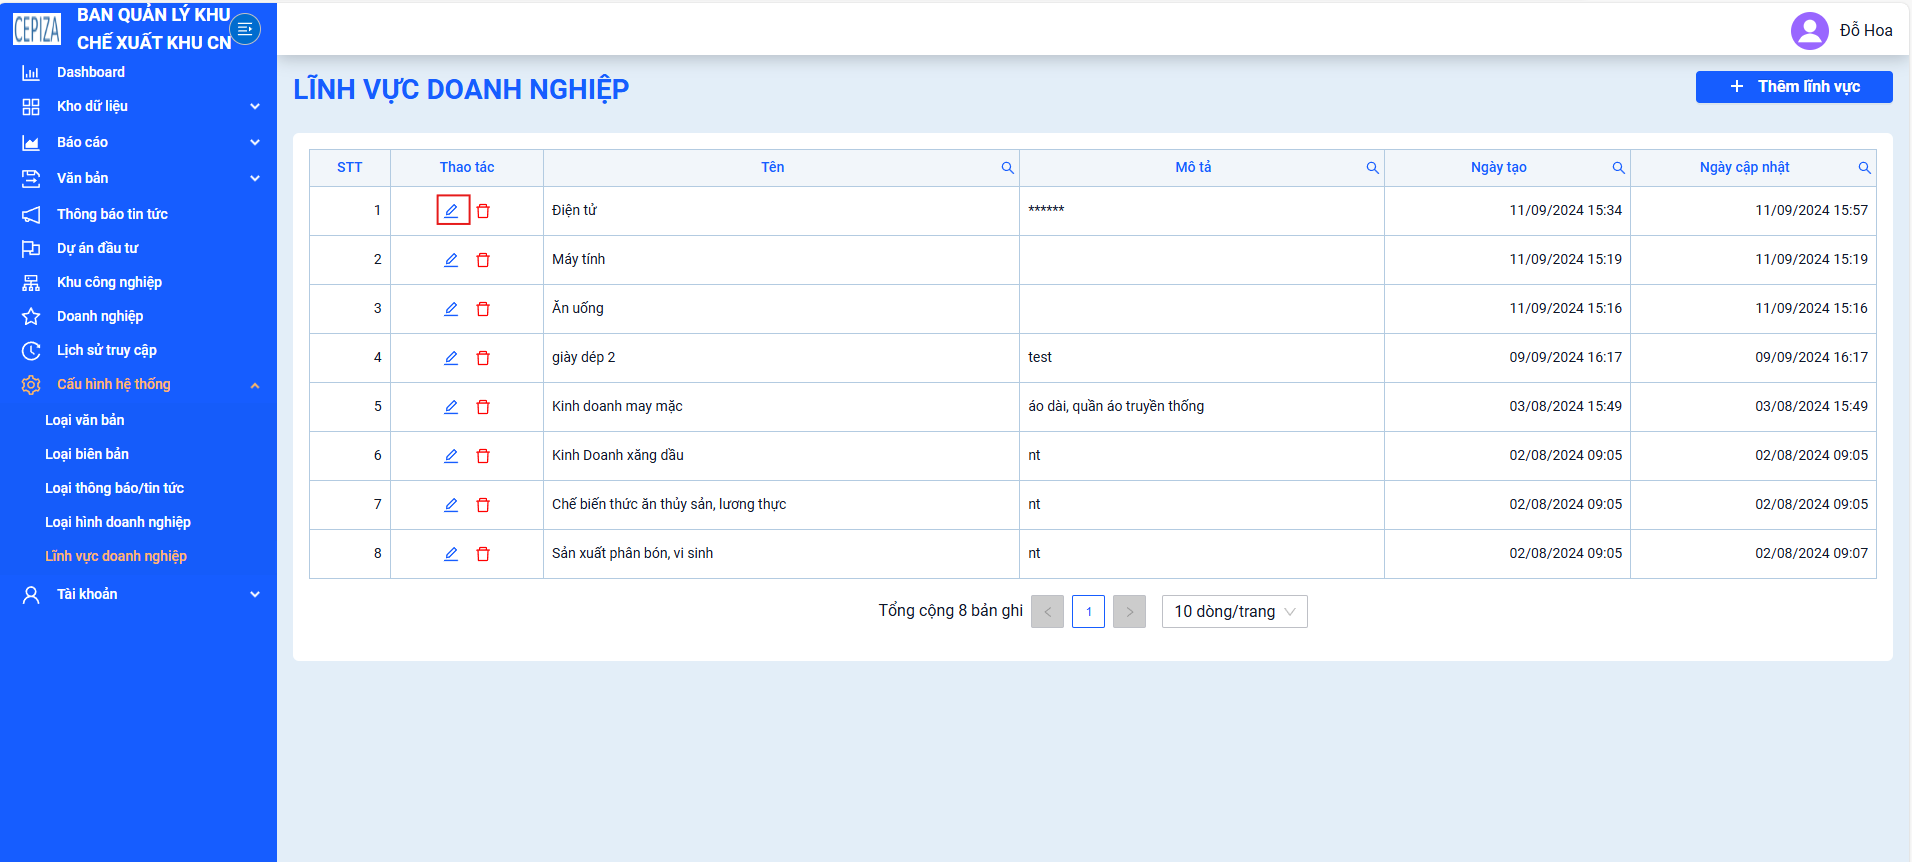Delete the Ăn uống row

point(483,309)
